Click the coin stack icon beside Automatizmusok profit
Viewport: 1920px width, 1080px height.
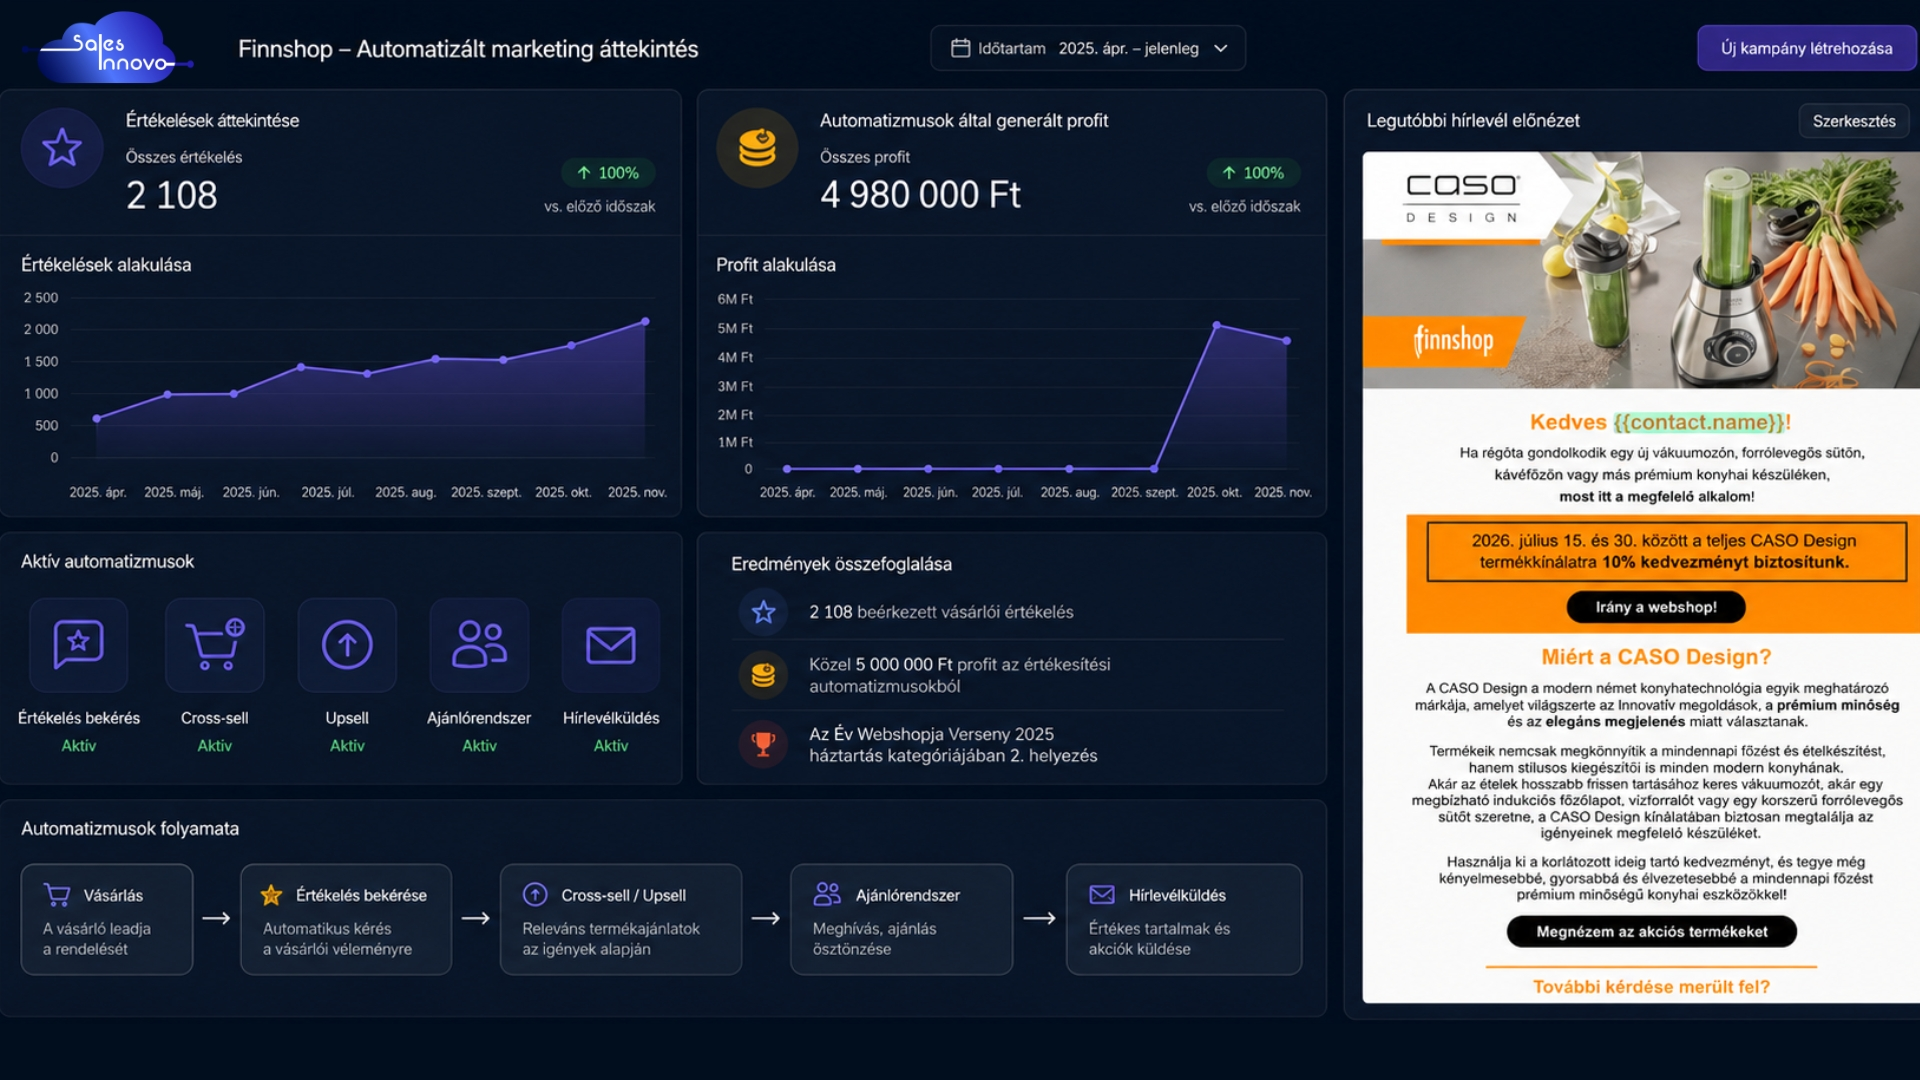[757, 148]
